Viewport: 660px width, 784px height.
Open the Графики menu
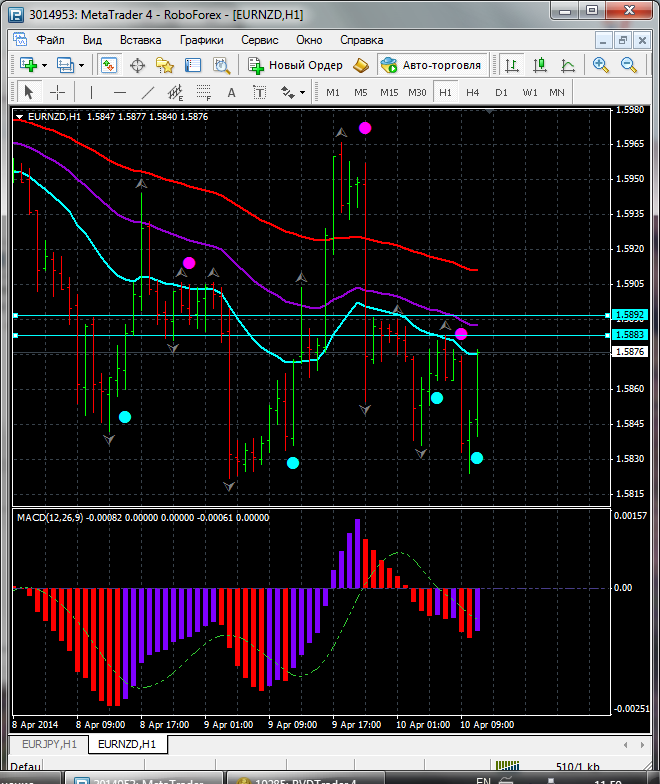201,40
